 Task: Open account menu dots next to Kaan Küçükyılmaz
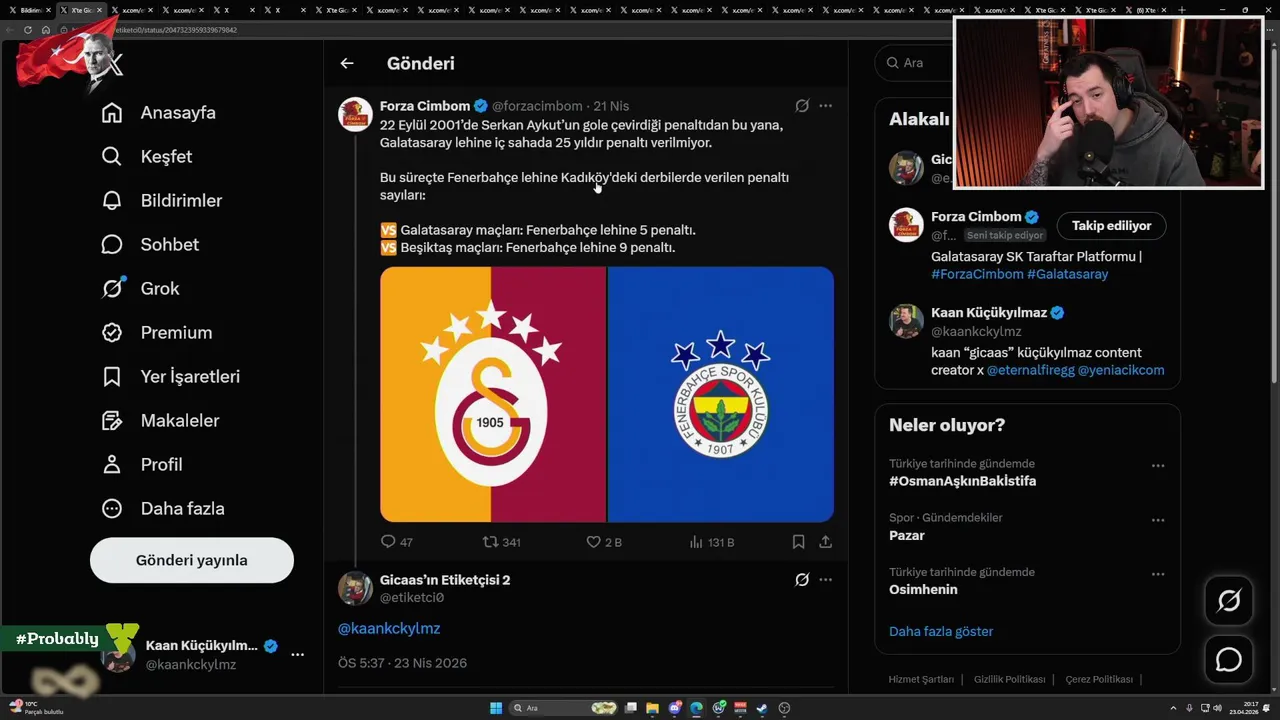tap(297, 654)
